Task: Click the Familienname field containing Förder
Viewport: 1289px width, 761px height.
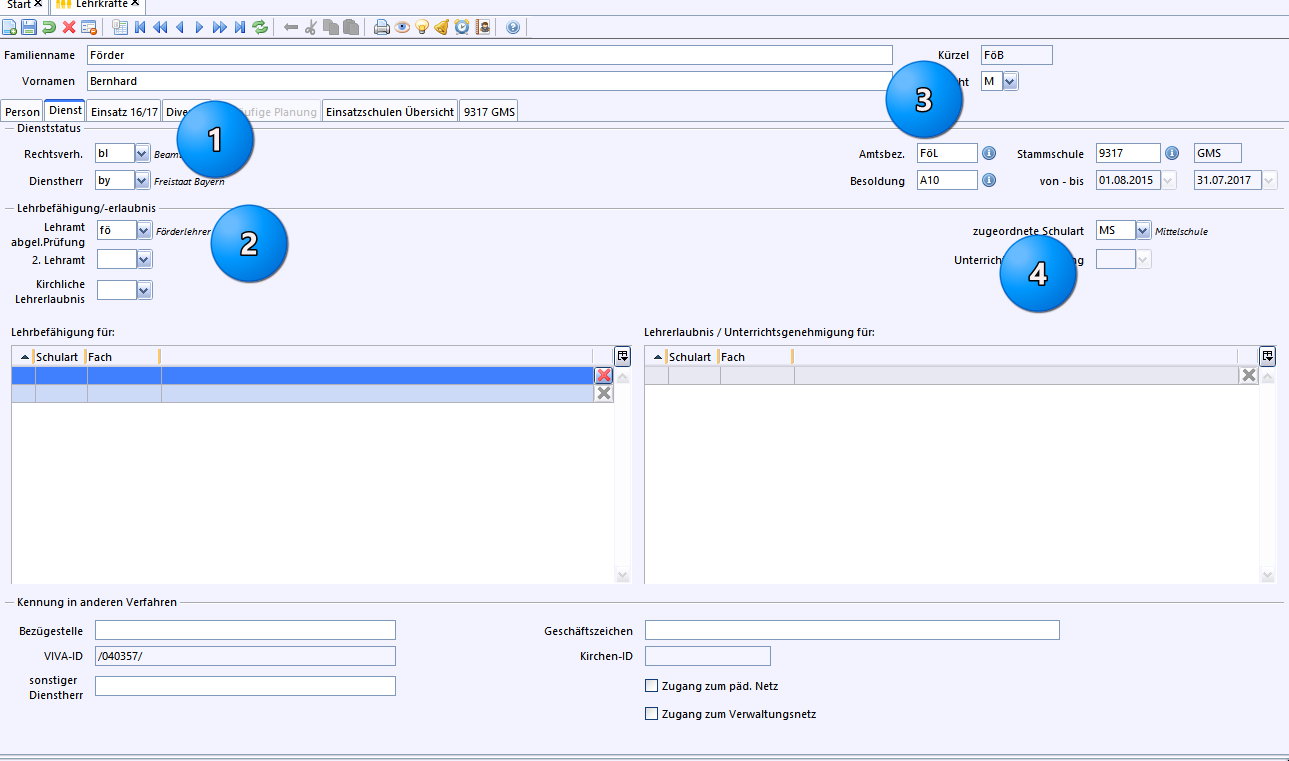Action: (490, 55)
